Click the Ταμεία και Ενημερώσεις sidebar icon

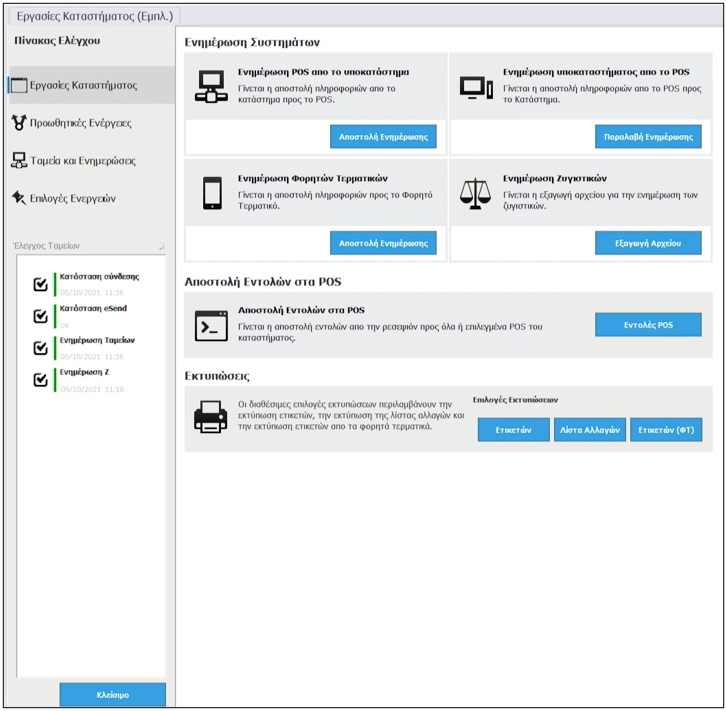[19, 160]
